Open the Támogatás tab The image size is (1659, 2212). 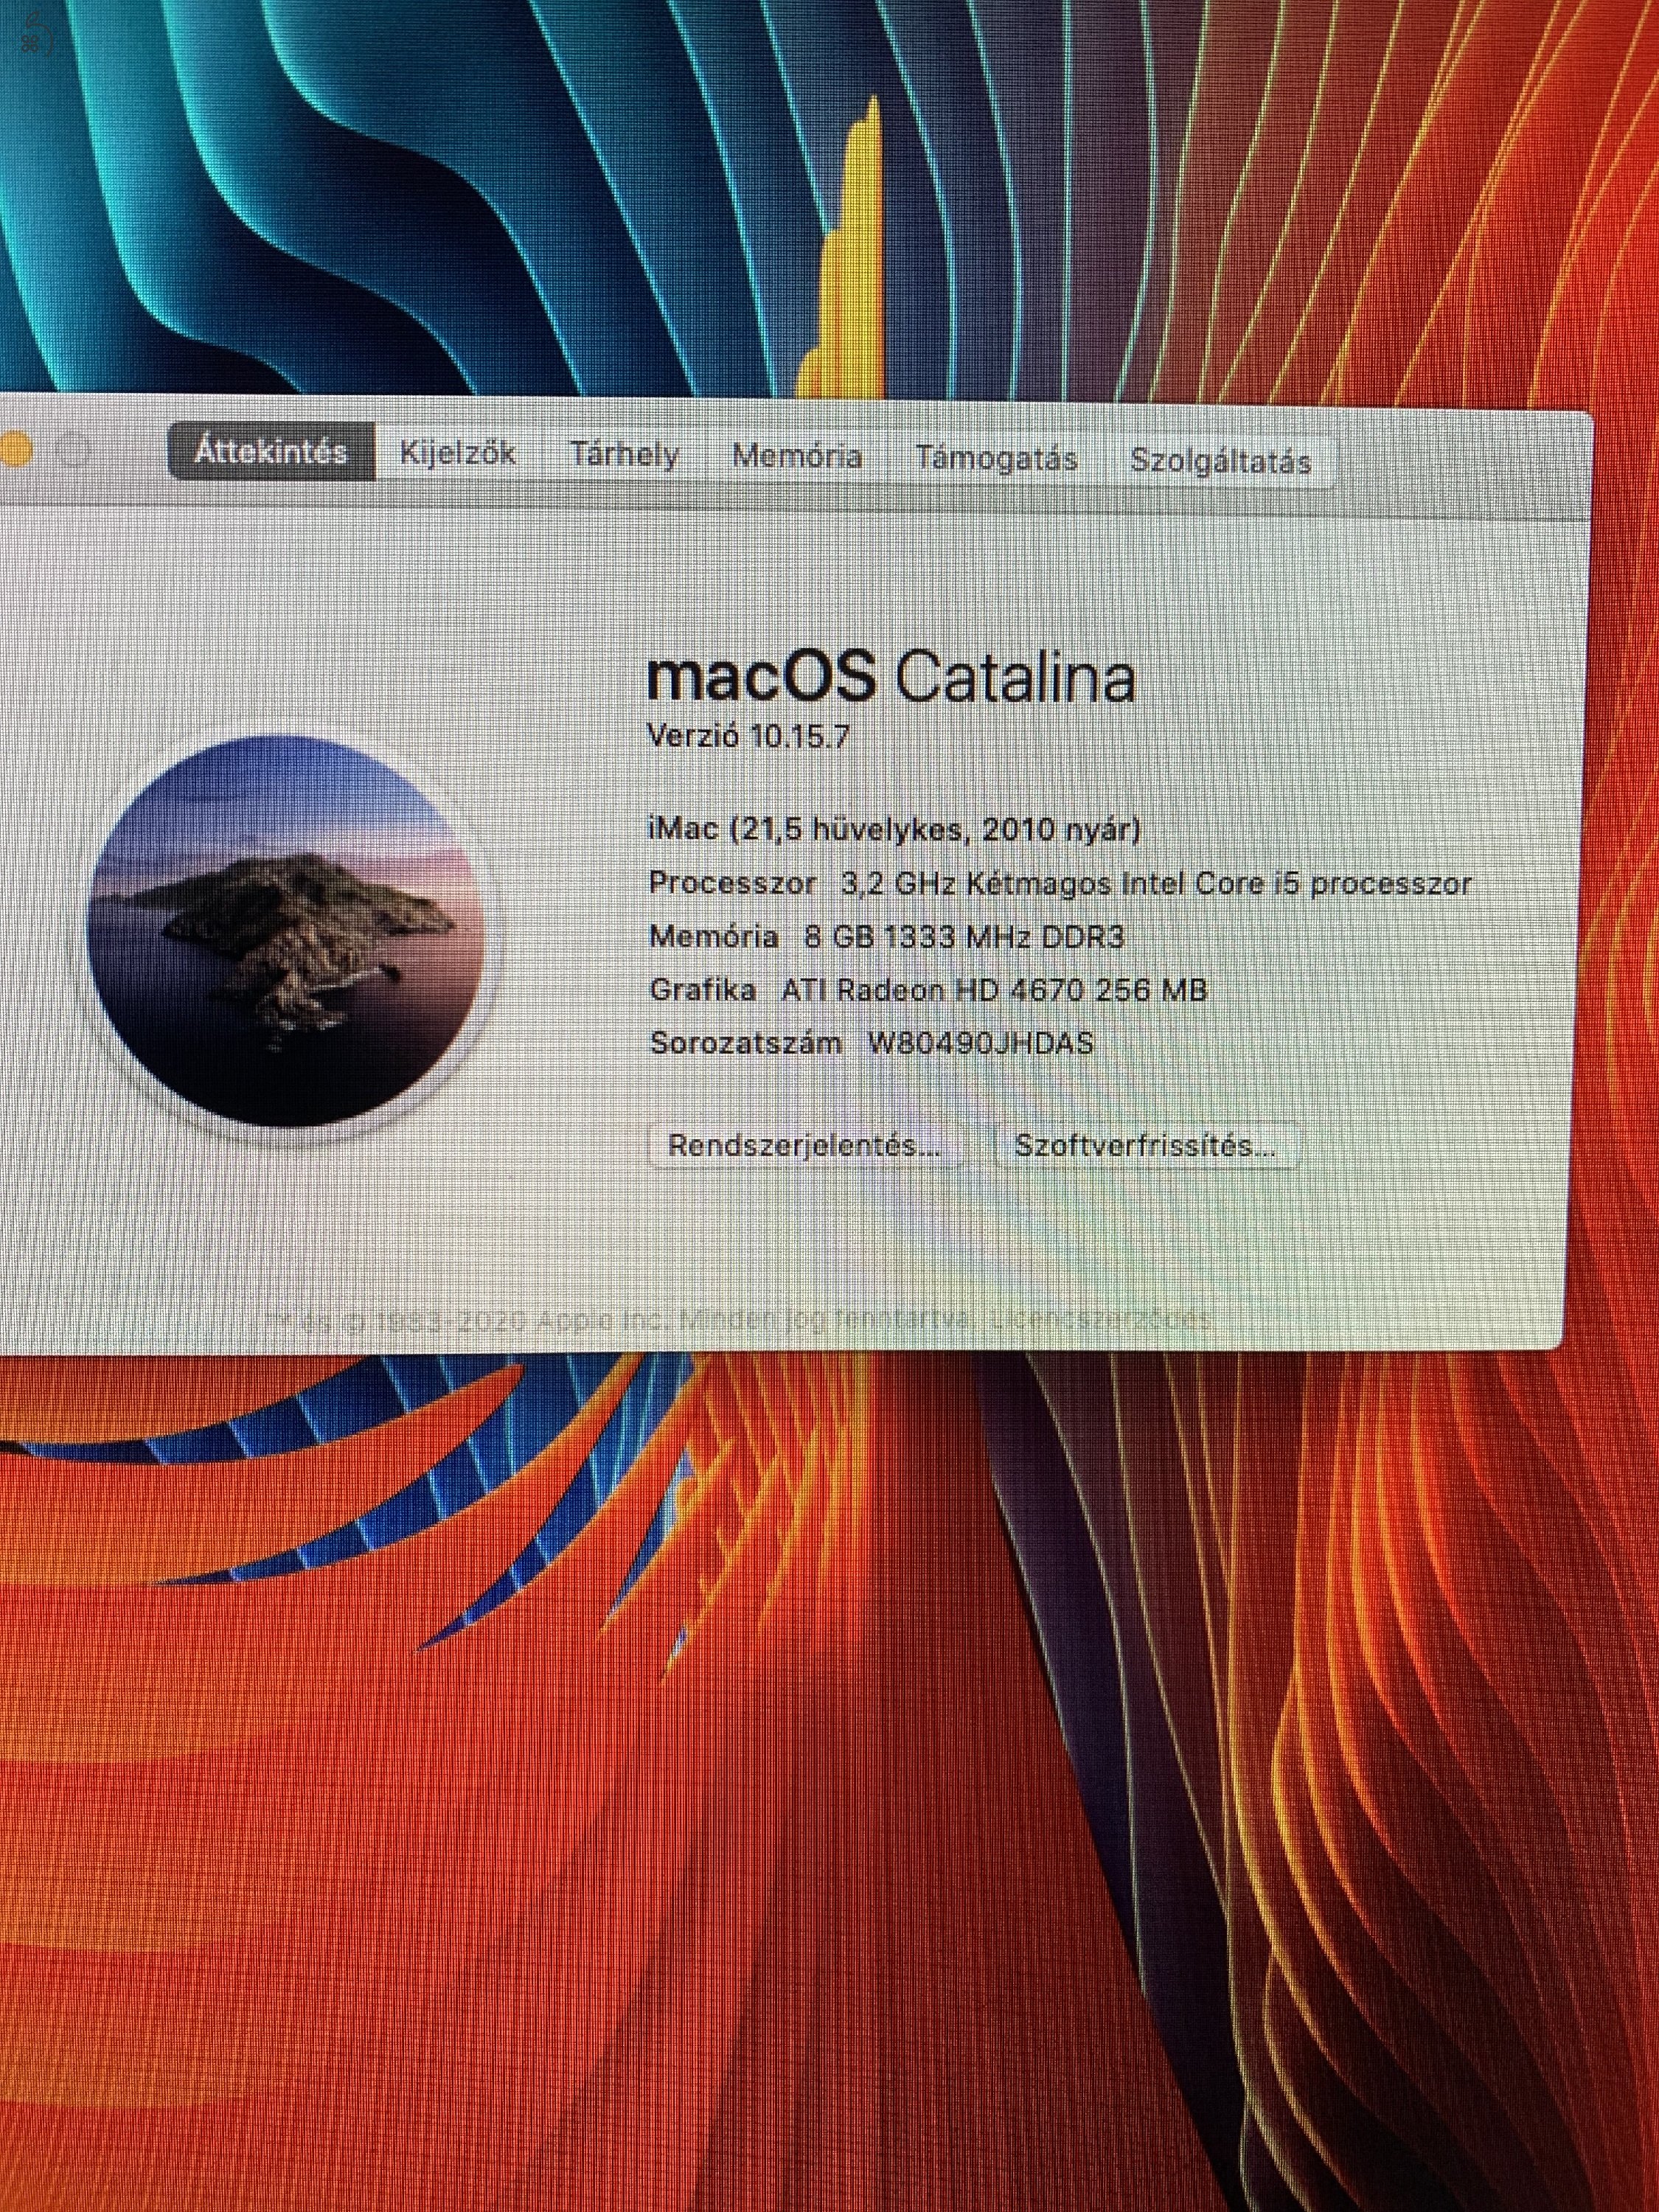click(996, 459)
